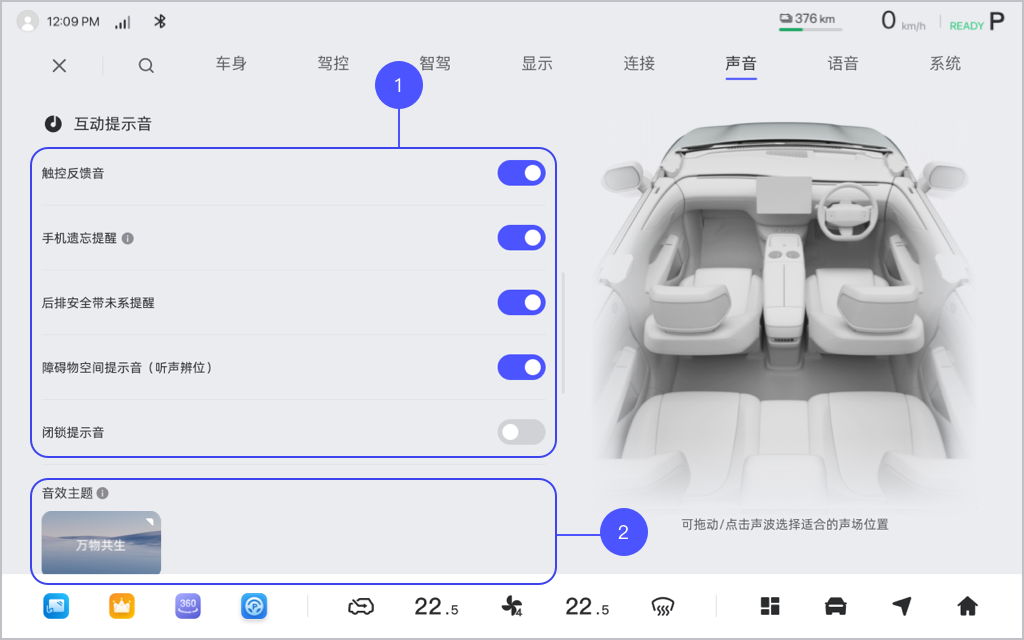Viewport: 1024px width, 640px height.
Task: Click 障碍物空间提示音（听声辨位） label
Action: [128, 367]
